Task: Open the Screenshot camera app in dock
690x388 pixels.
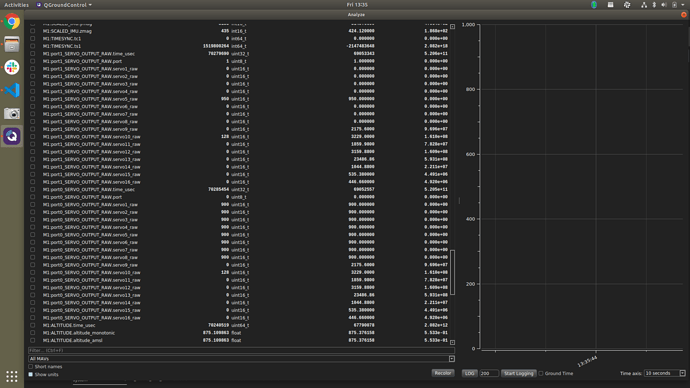Action: (x=12, y=113)
